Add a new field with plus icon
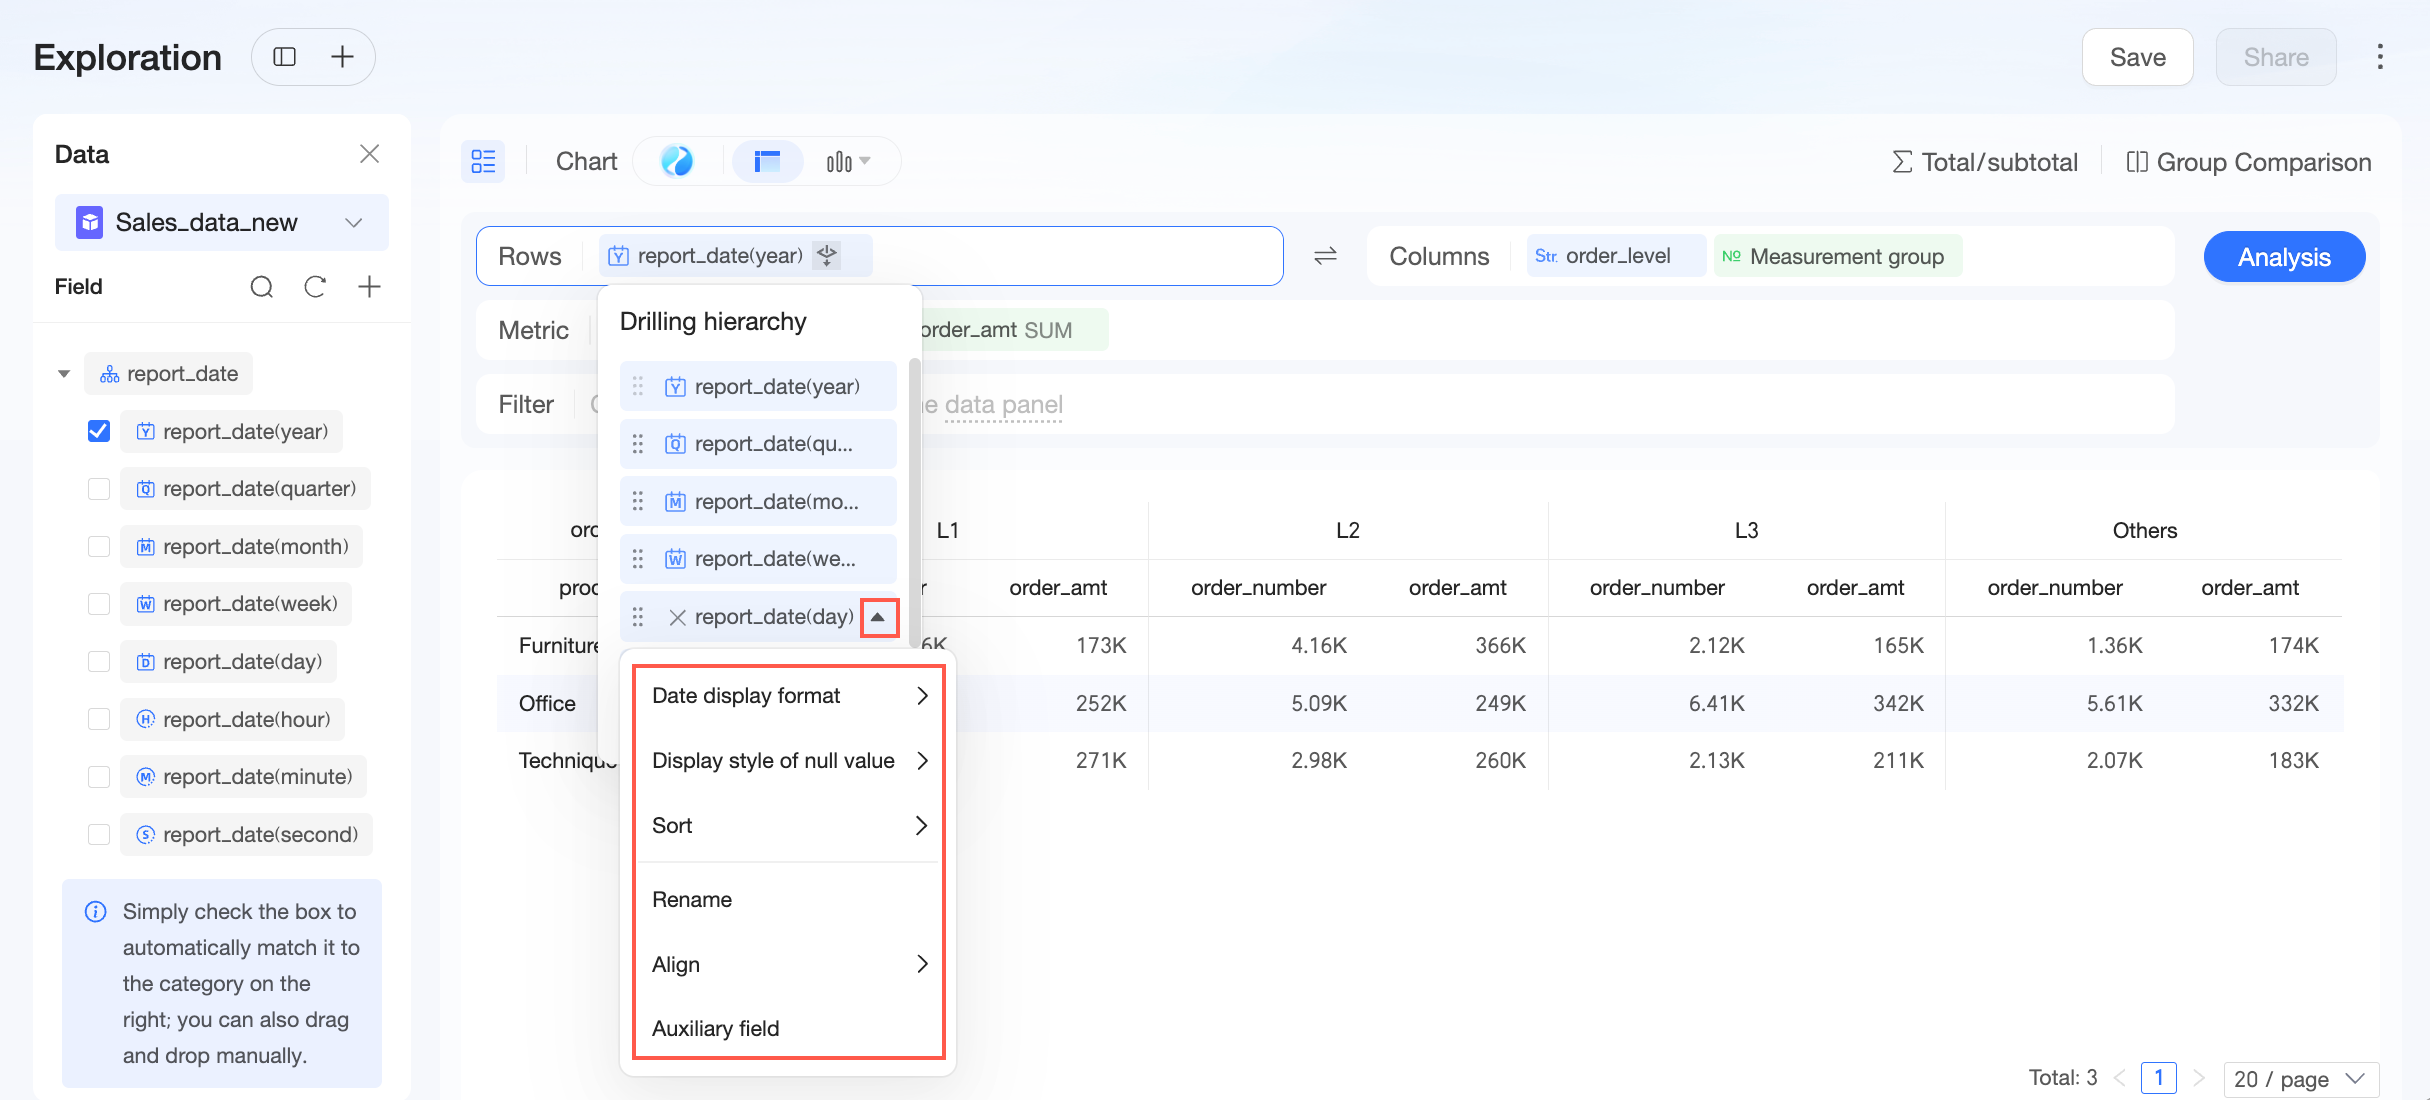This screenshot has width=2430, height=1100. point(369,287)
